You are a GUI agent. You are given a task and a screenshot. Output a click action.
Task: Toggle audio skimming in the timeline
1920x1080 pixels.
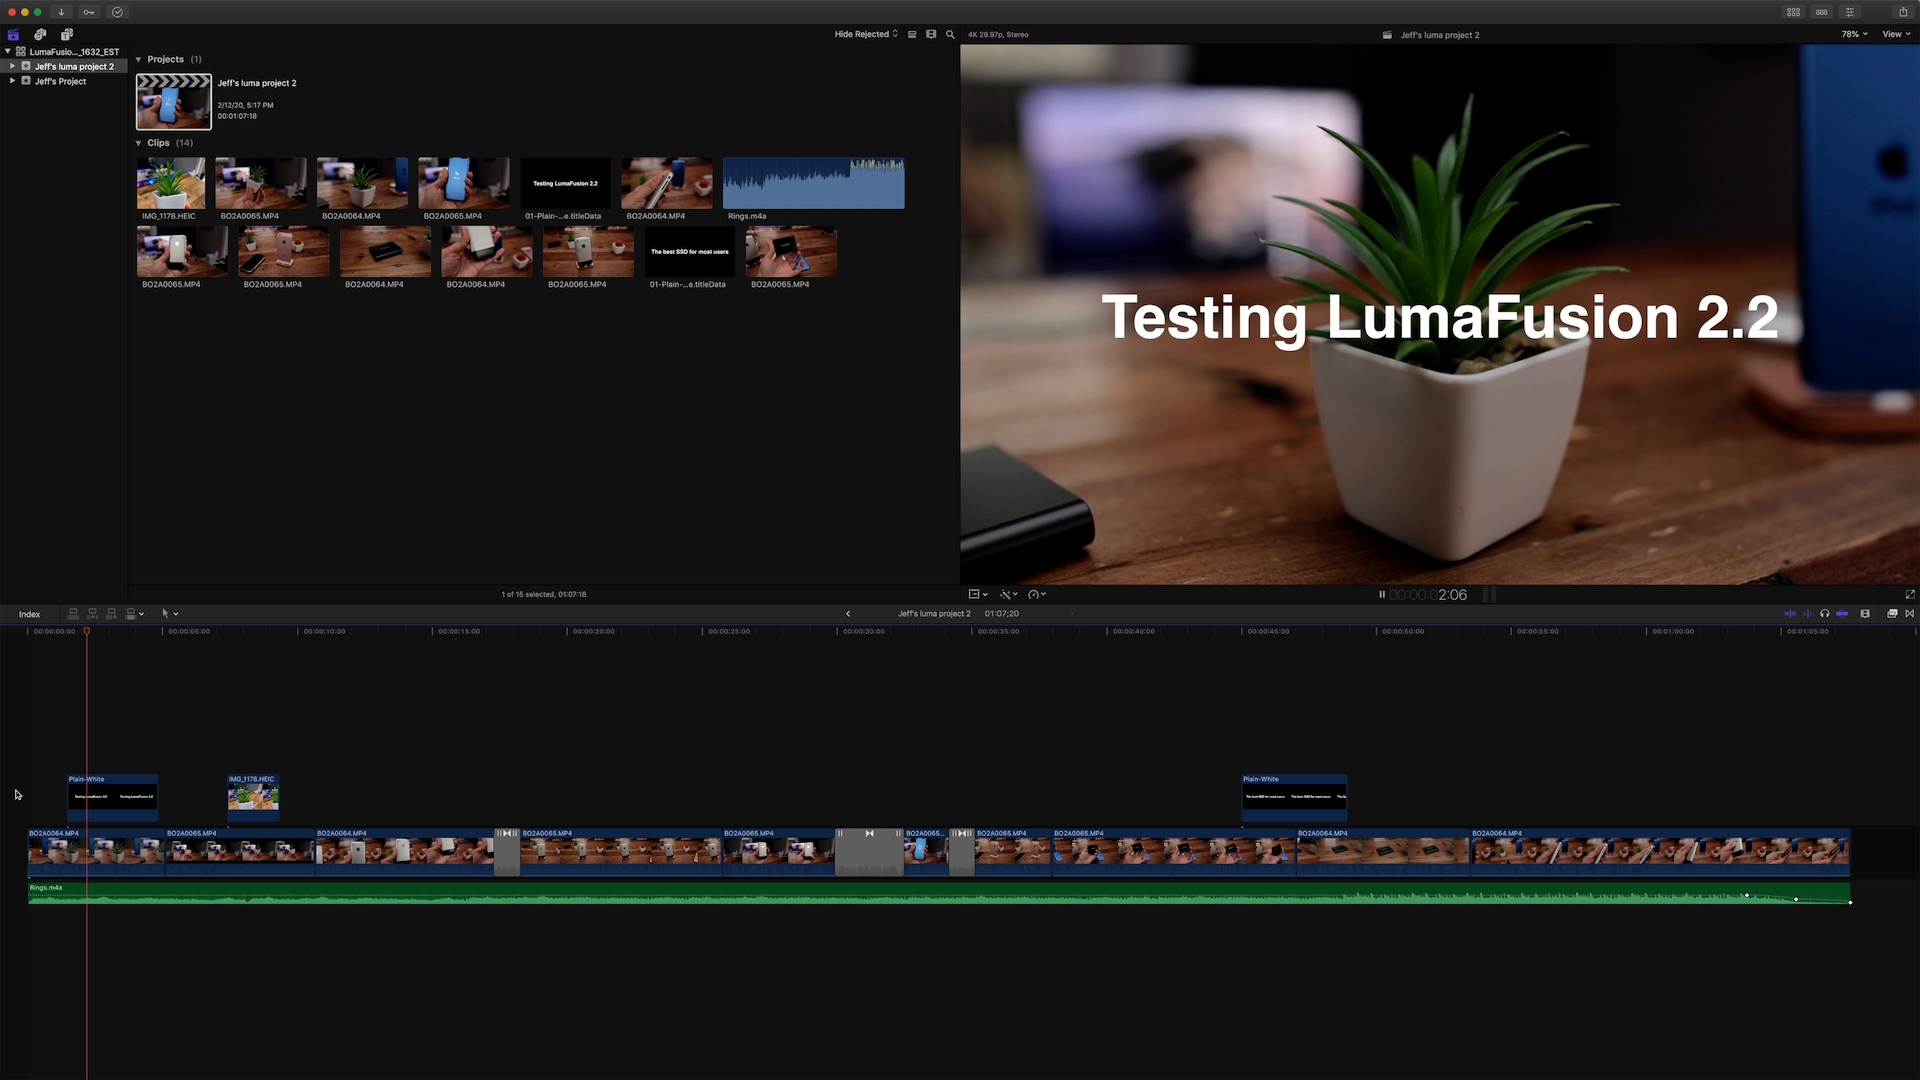(x=1807, y=613)
